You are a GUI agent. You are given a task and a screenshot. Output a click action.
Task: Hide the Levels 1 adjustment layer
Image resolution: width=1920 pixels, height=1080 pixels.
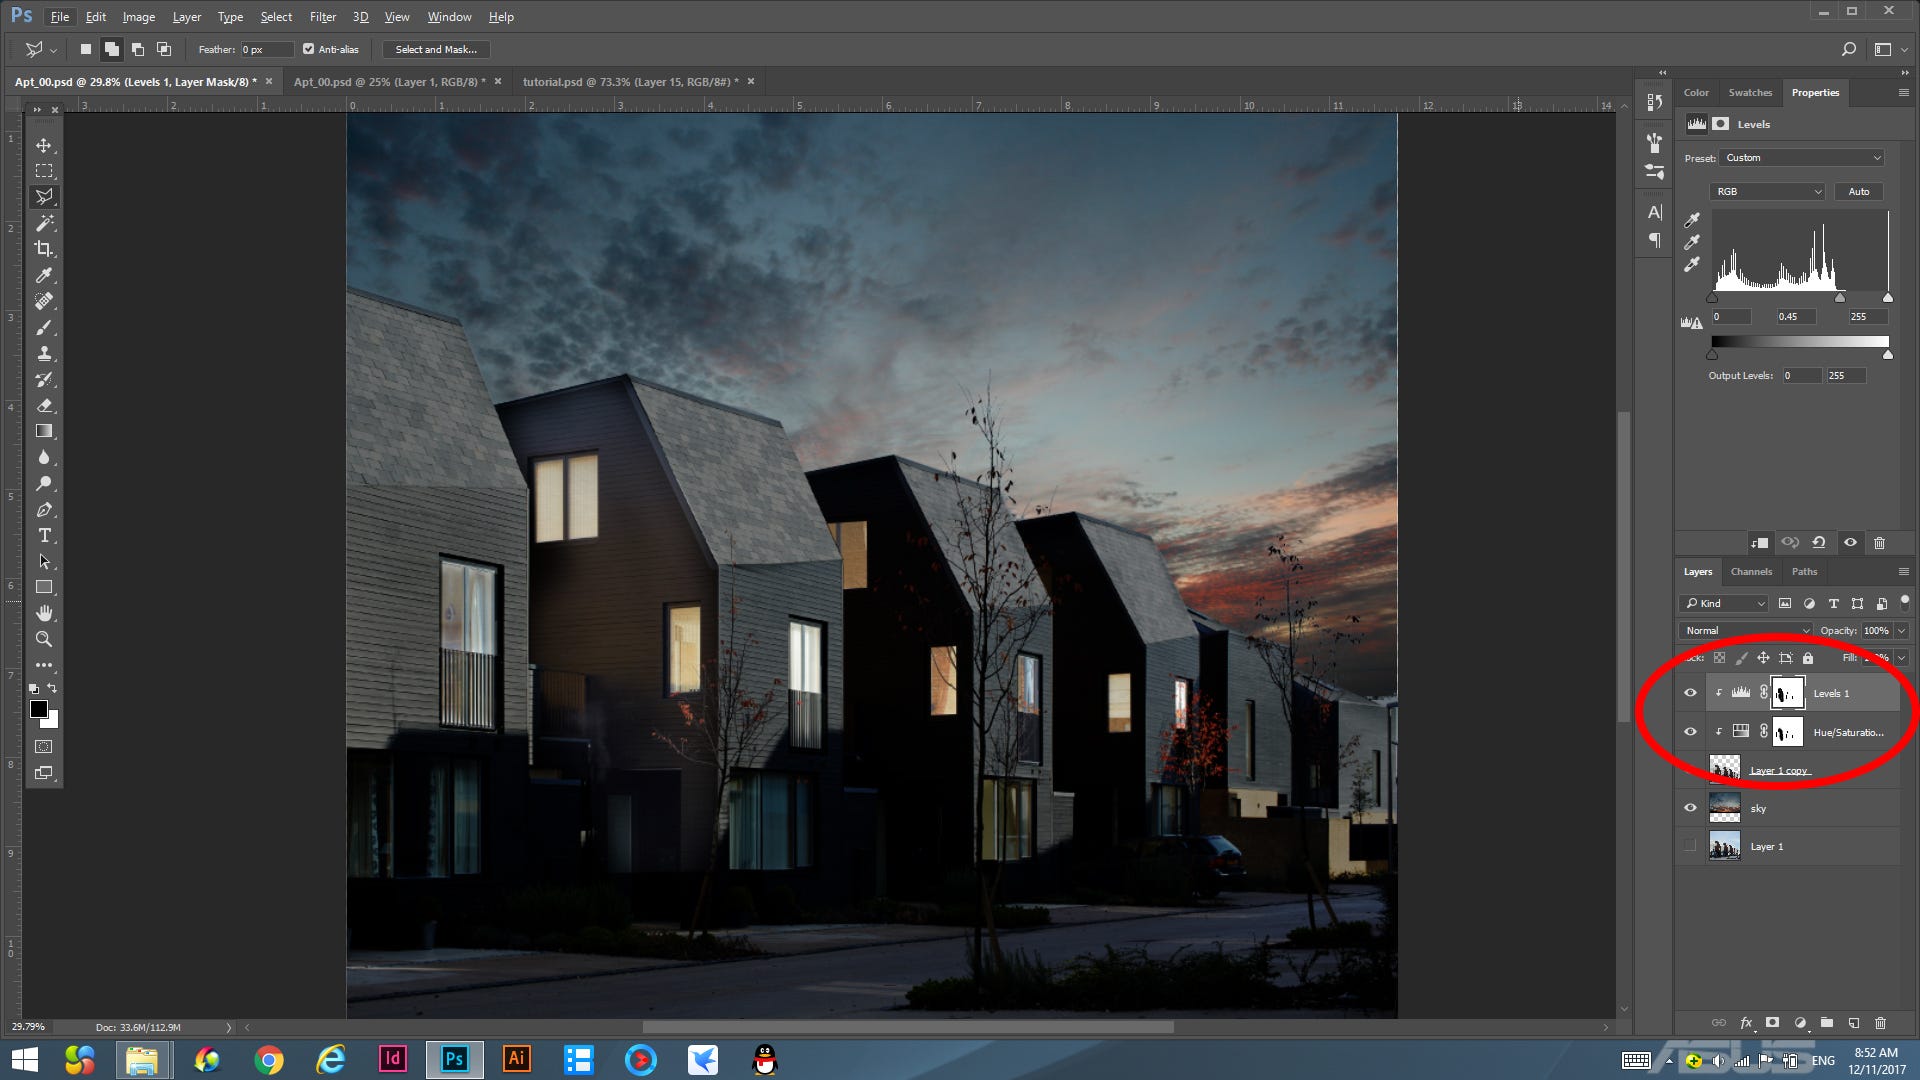(1690, 693)
